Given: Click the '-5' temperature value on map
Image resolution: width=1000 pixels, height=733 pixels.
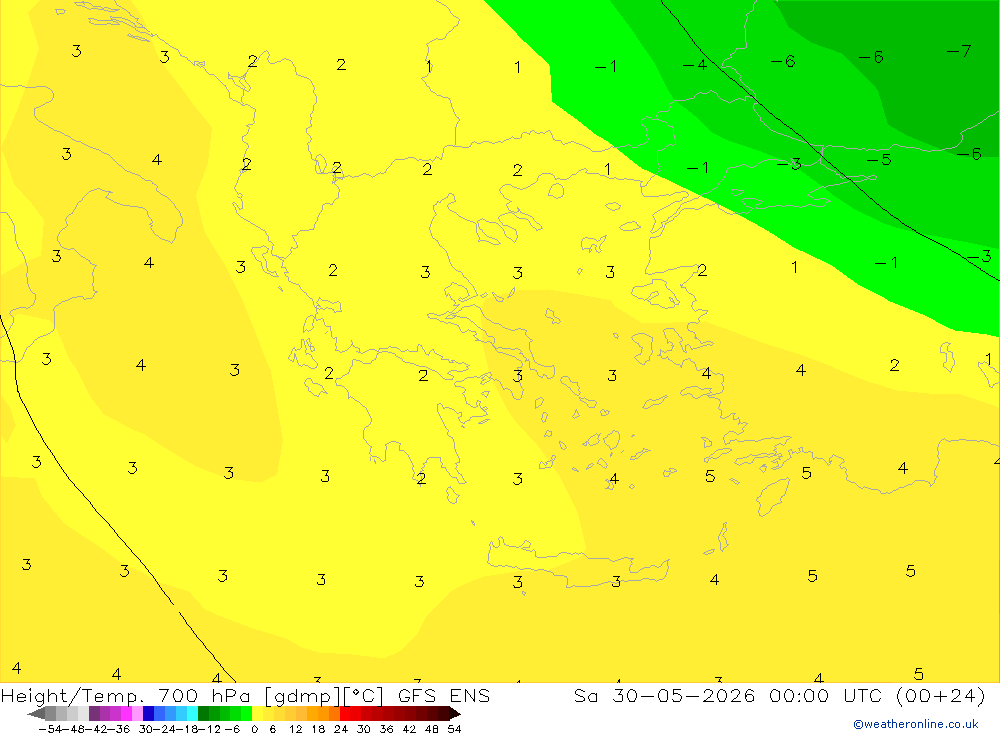Looking at the screenshot, I should tap(879, 159).
